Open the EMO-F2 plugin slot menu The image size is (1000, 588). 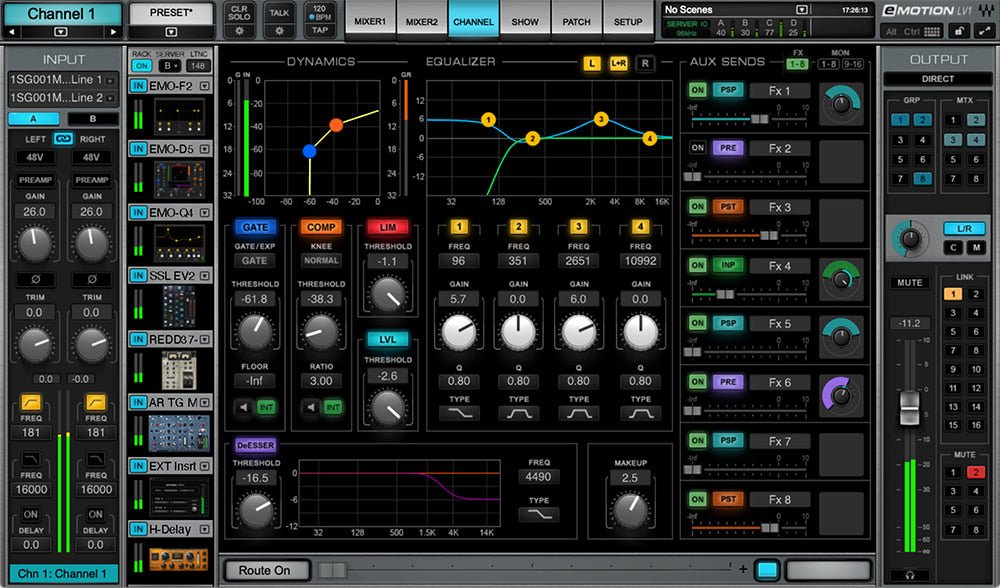(x=205, y=85)
